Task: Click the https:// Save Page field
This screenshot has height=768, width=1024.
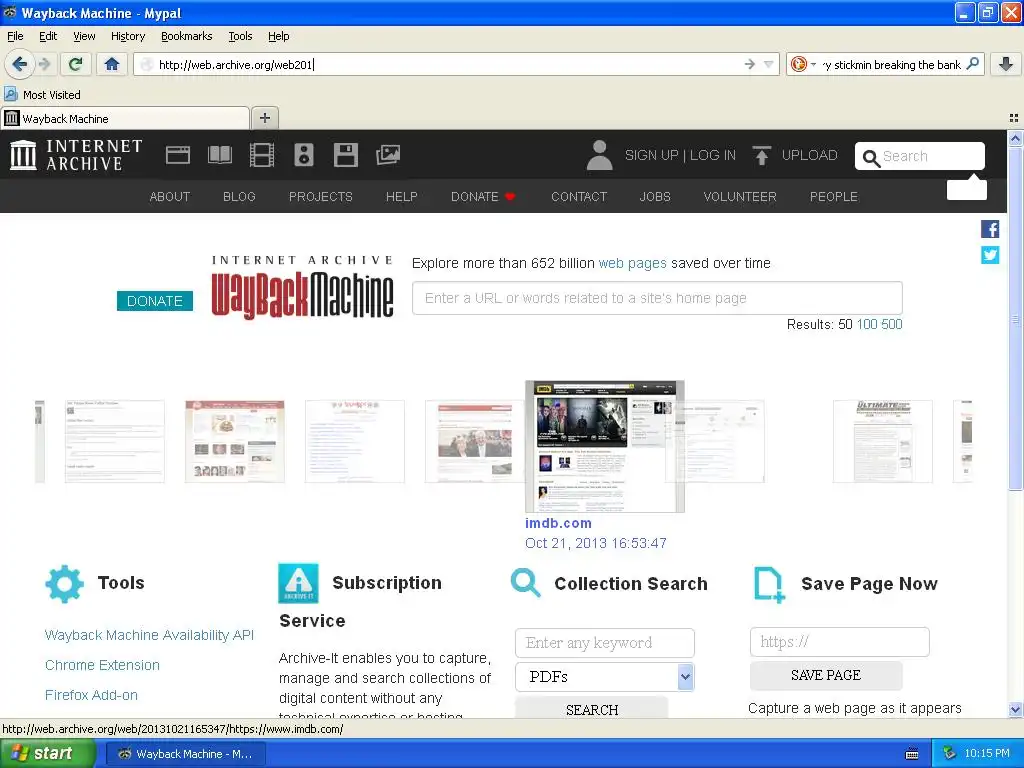Action: point(839,642)
